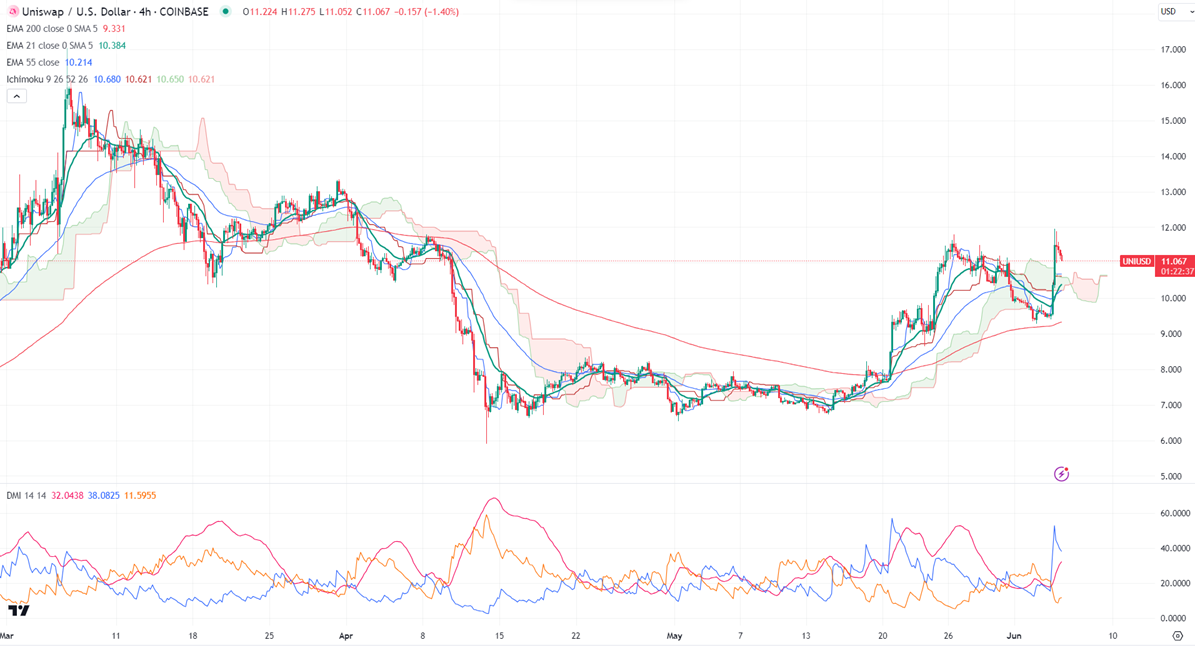Collapse the indicator legend with chevron button

coord(17,96)
